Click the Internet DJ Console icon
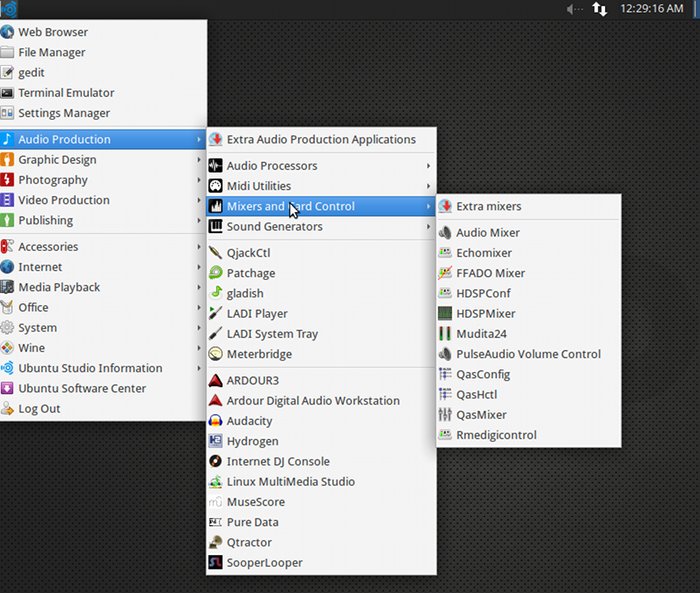The width and height of the screenshot is (700, 593). pyautogui.click(x=216, y=461)
